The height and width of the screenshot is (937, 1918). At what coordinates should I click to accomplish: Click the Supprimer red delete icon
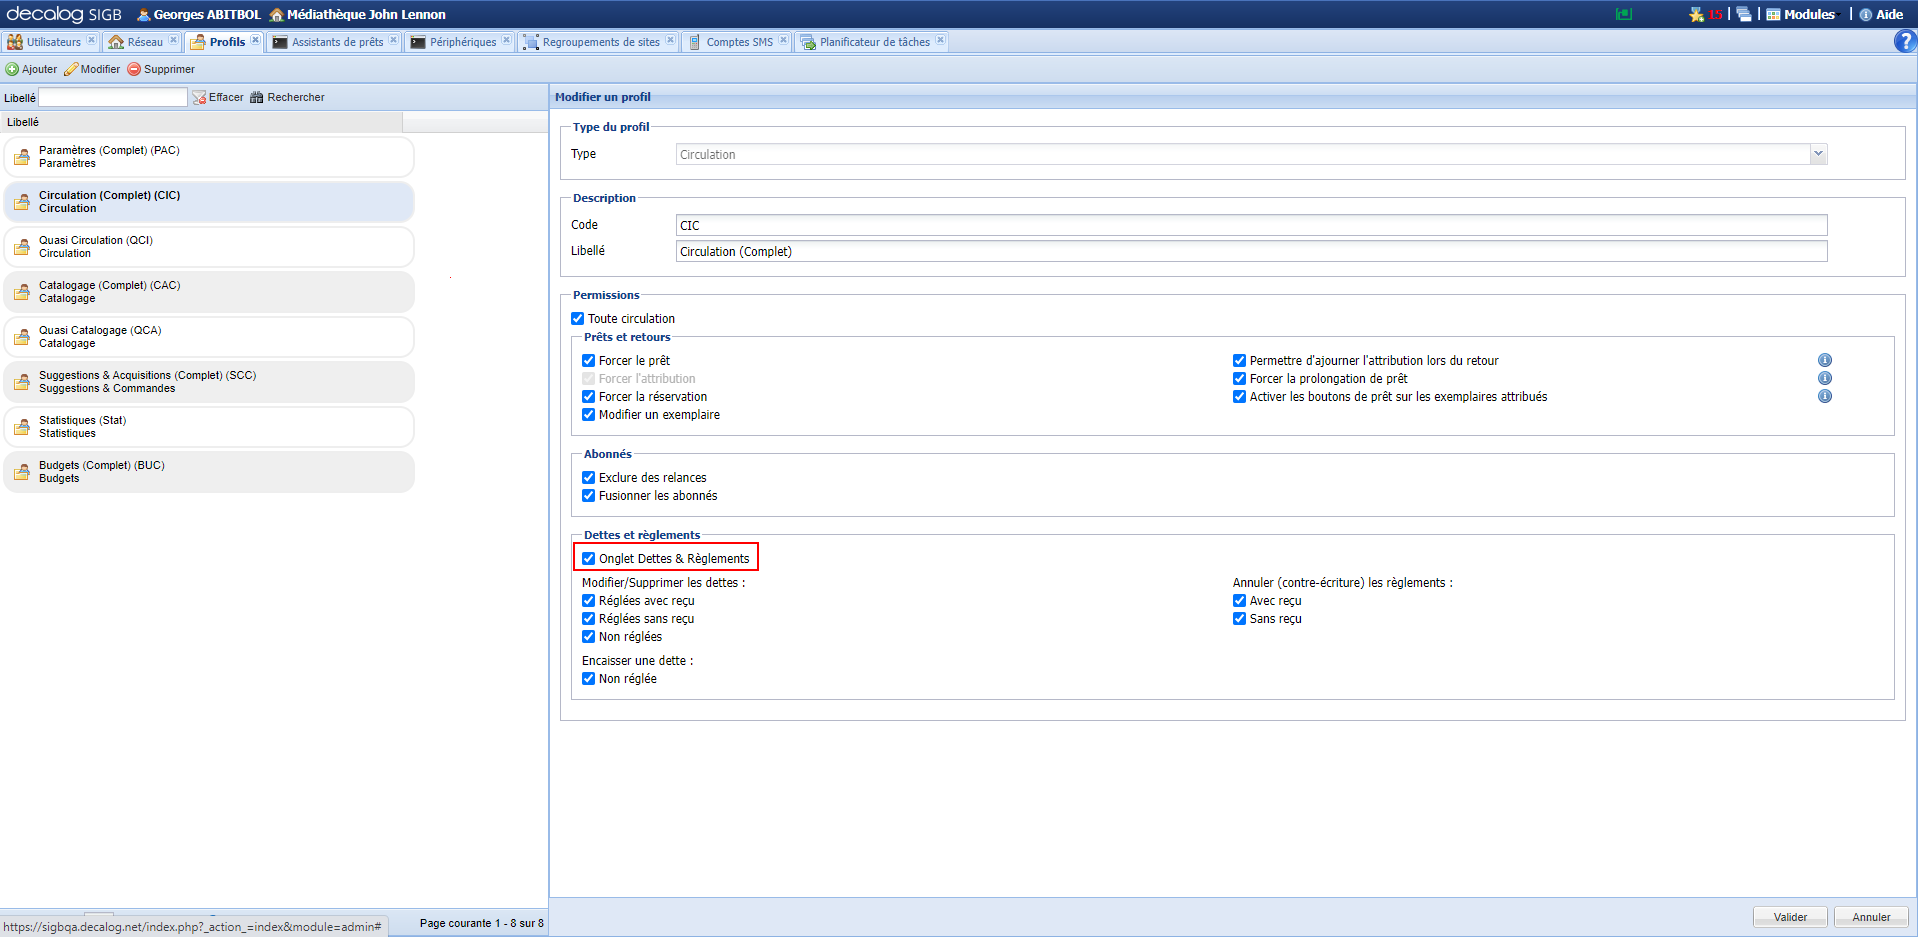point(134,70)
